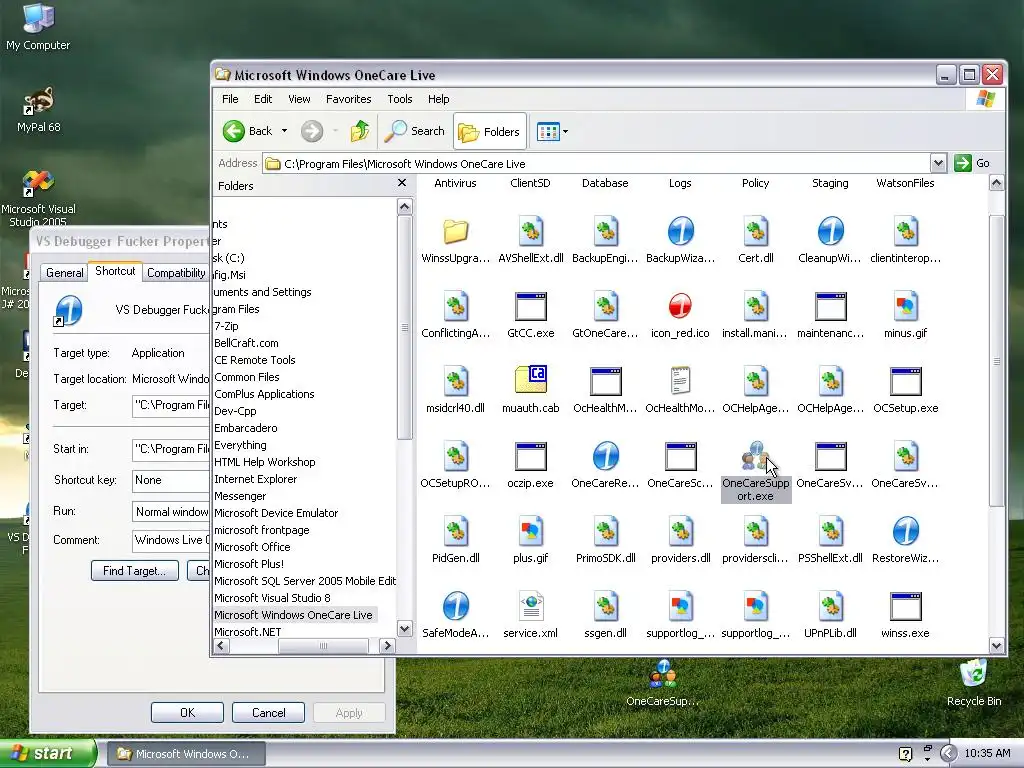
Task: Click the Target input field
Action: [171, 406]
